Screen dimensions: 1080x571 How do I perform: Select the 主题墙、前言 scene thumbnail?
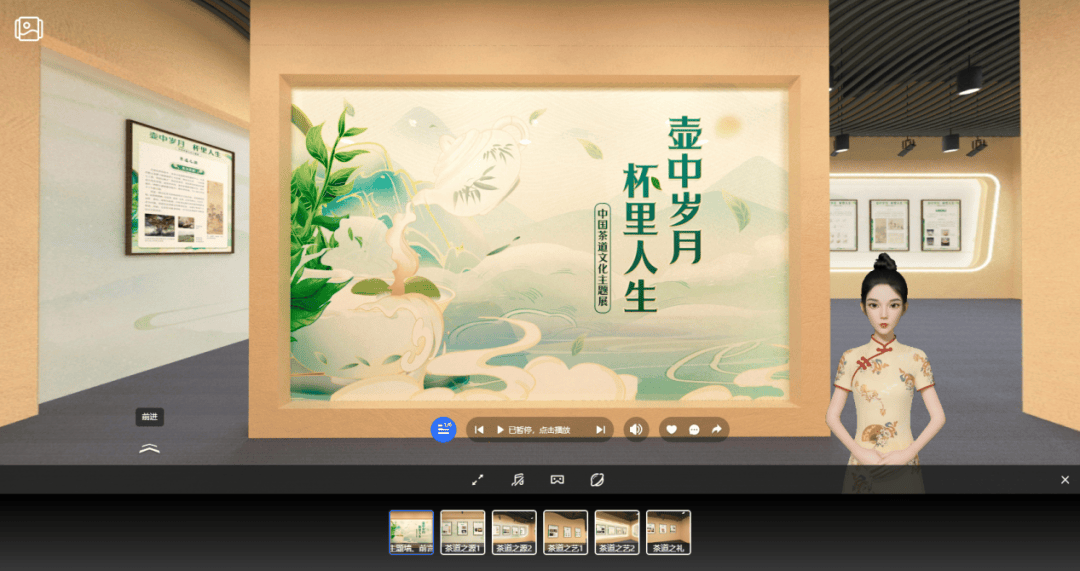pyautogui.click(x=411, y=532)
